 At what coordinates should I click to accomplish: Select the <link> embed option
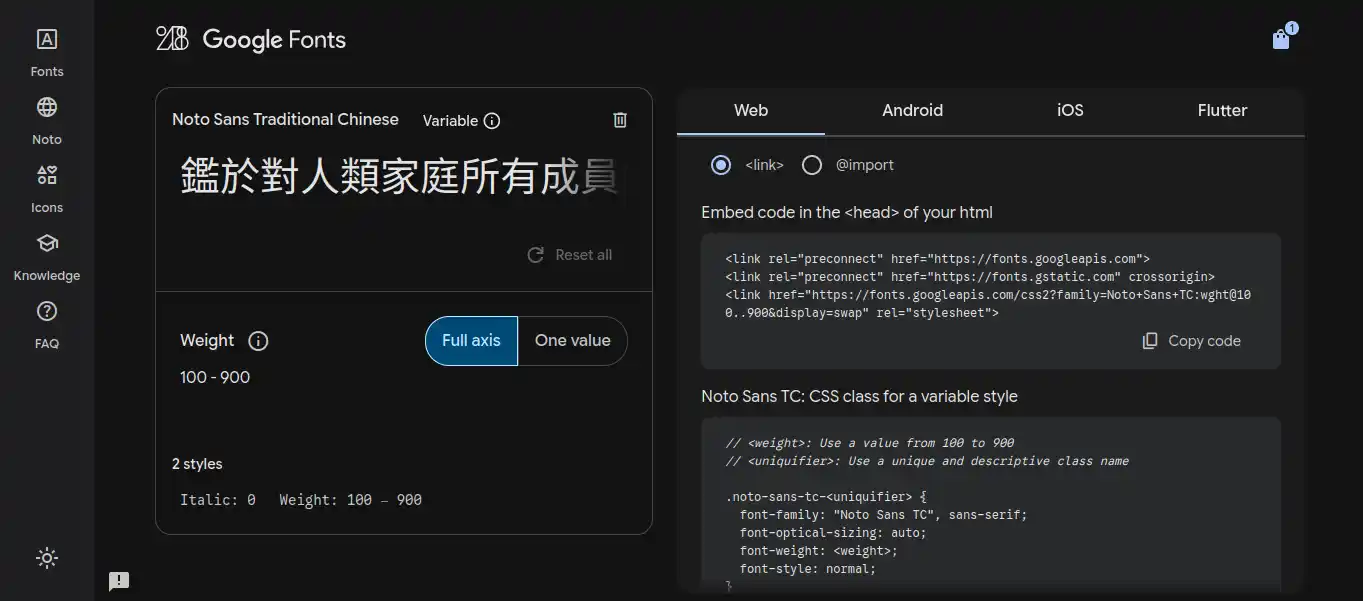click(721, 165)
